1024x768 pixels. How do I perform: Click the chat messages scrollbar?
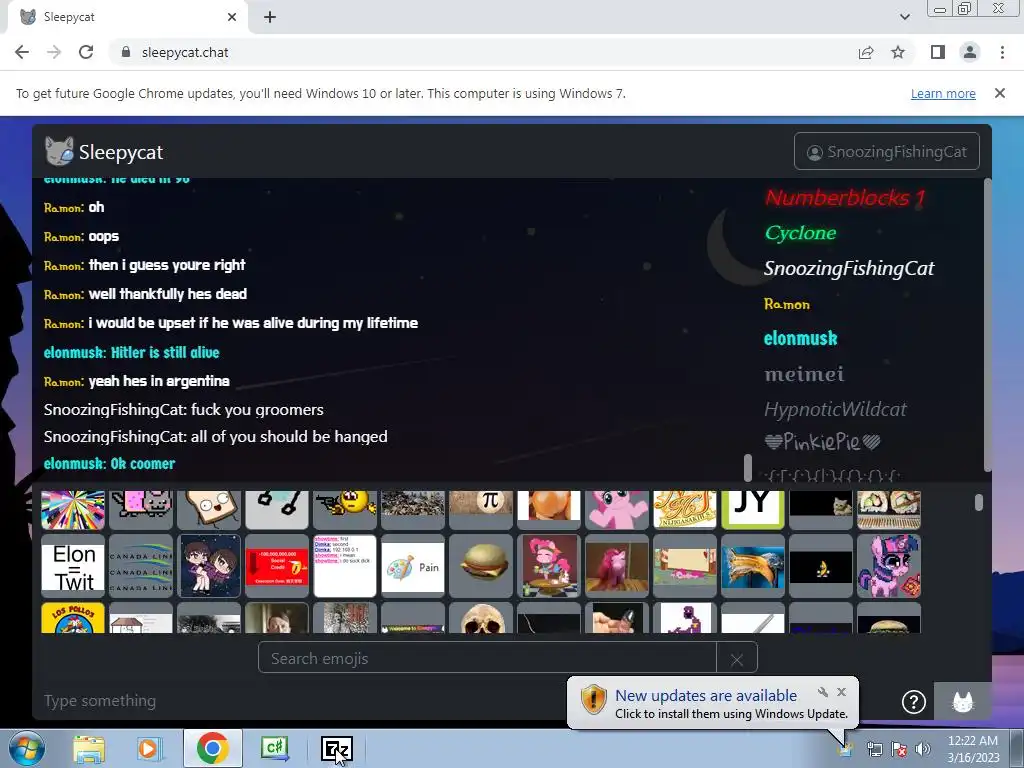coord(748,468)
